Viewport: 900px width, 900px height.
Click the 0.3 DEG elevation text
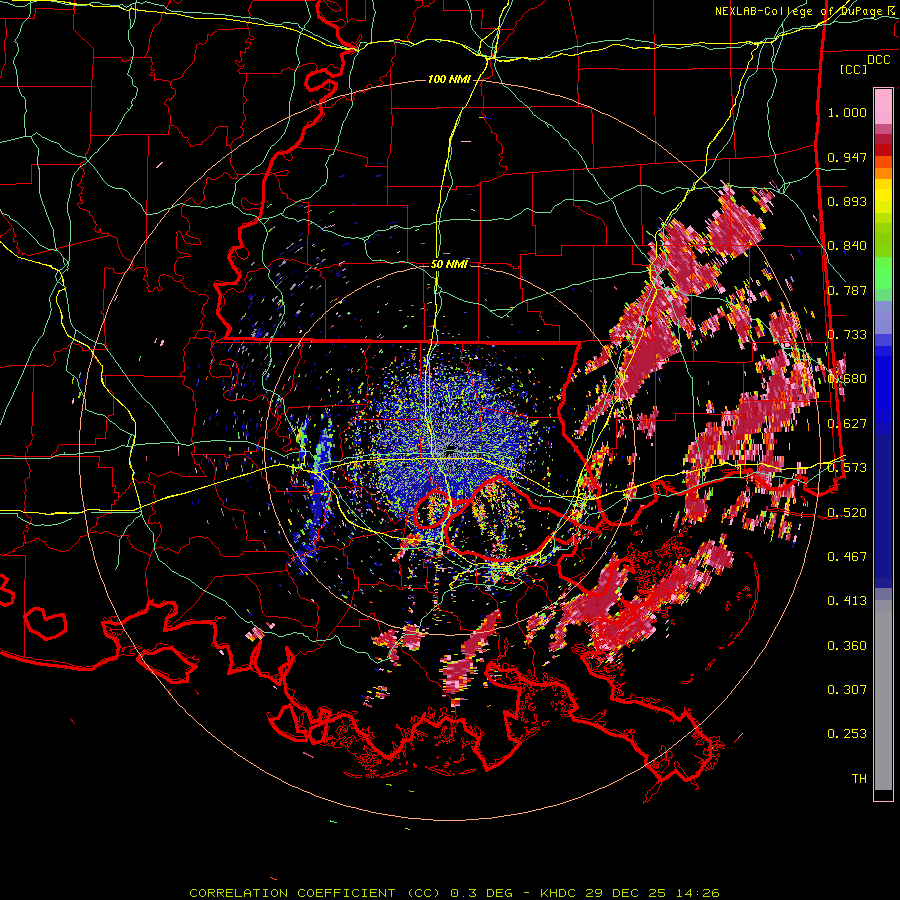[481, 893]
